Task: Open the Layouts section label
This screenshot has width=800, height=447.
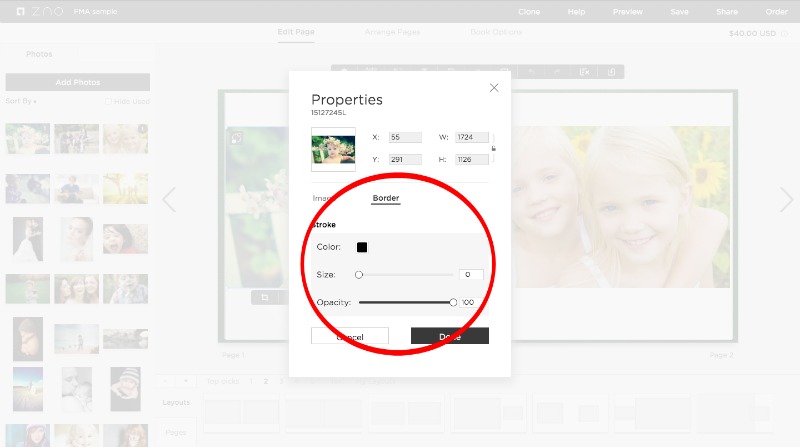Action: pyautogui.click(x=176, y=403)
